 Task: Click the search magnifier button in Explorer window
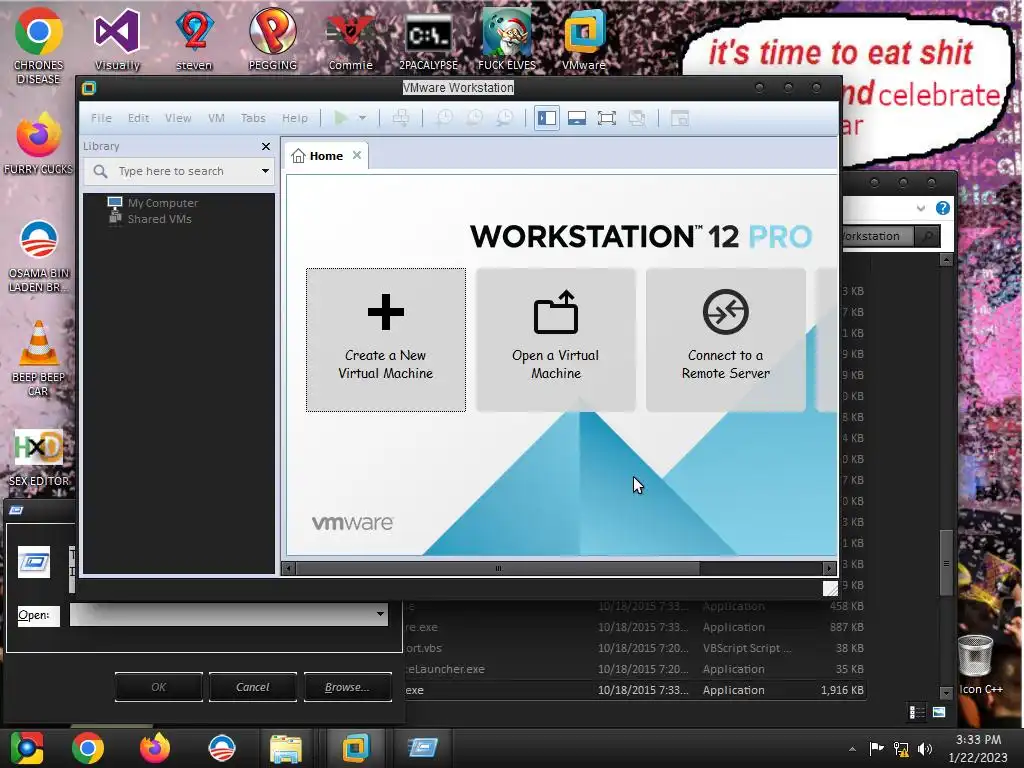pyautogui.click(x=927, y=236)
